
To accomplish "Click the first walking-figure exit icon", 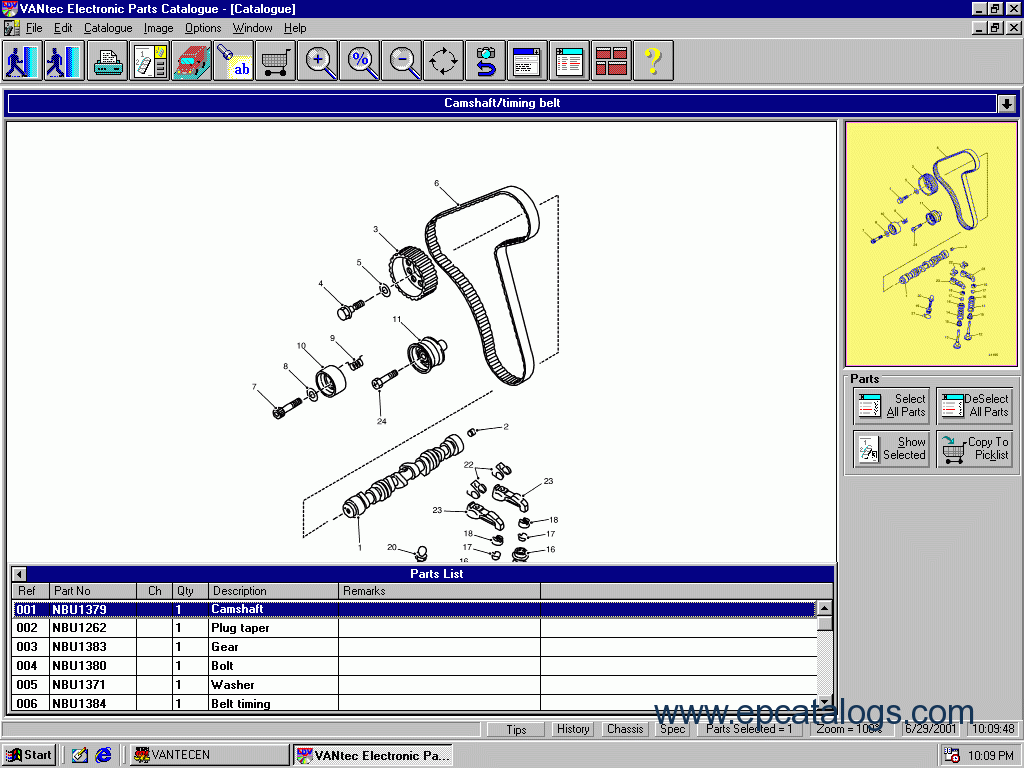I will (x=22, y=61).
